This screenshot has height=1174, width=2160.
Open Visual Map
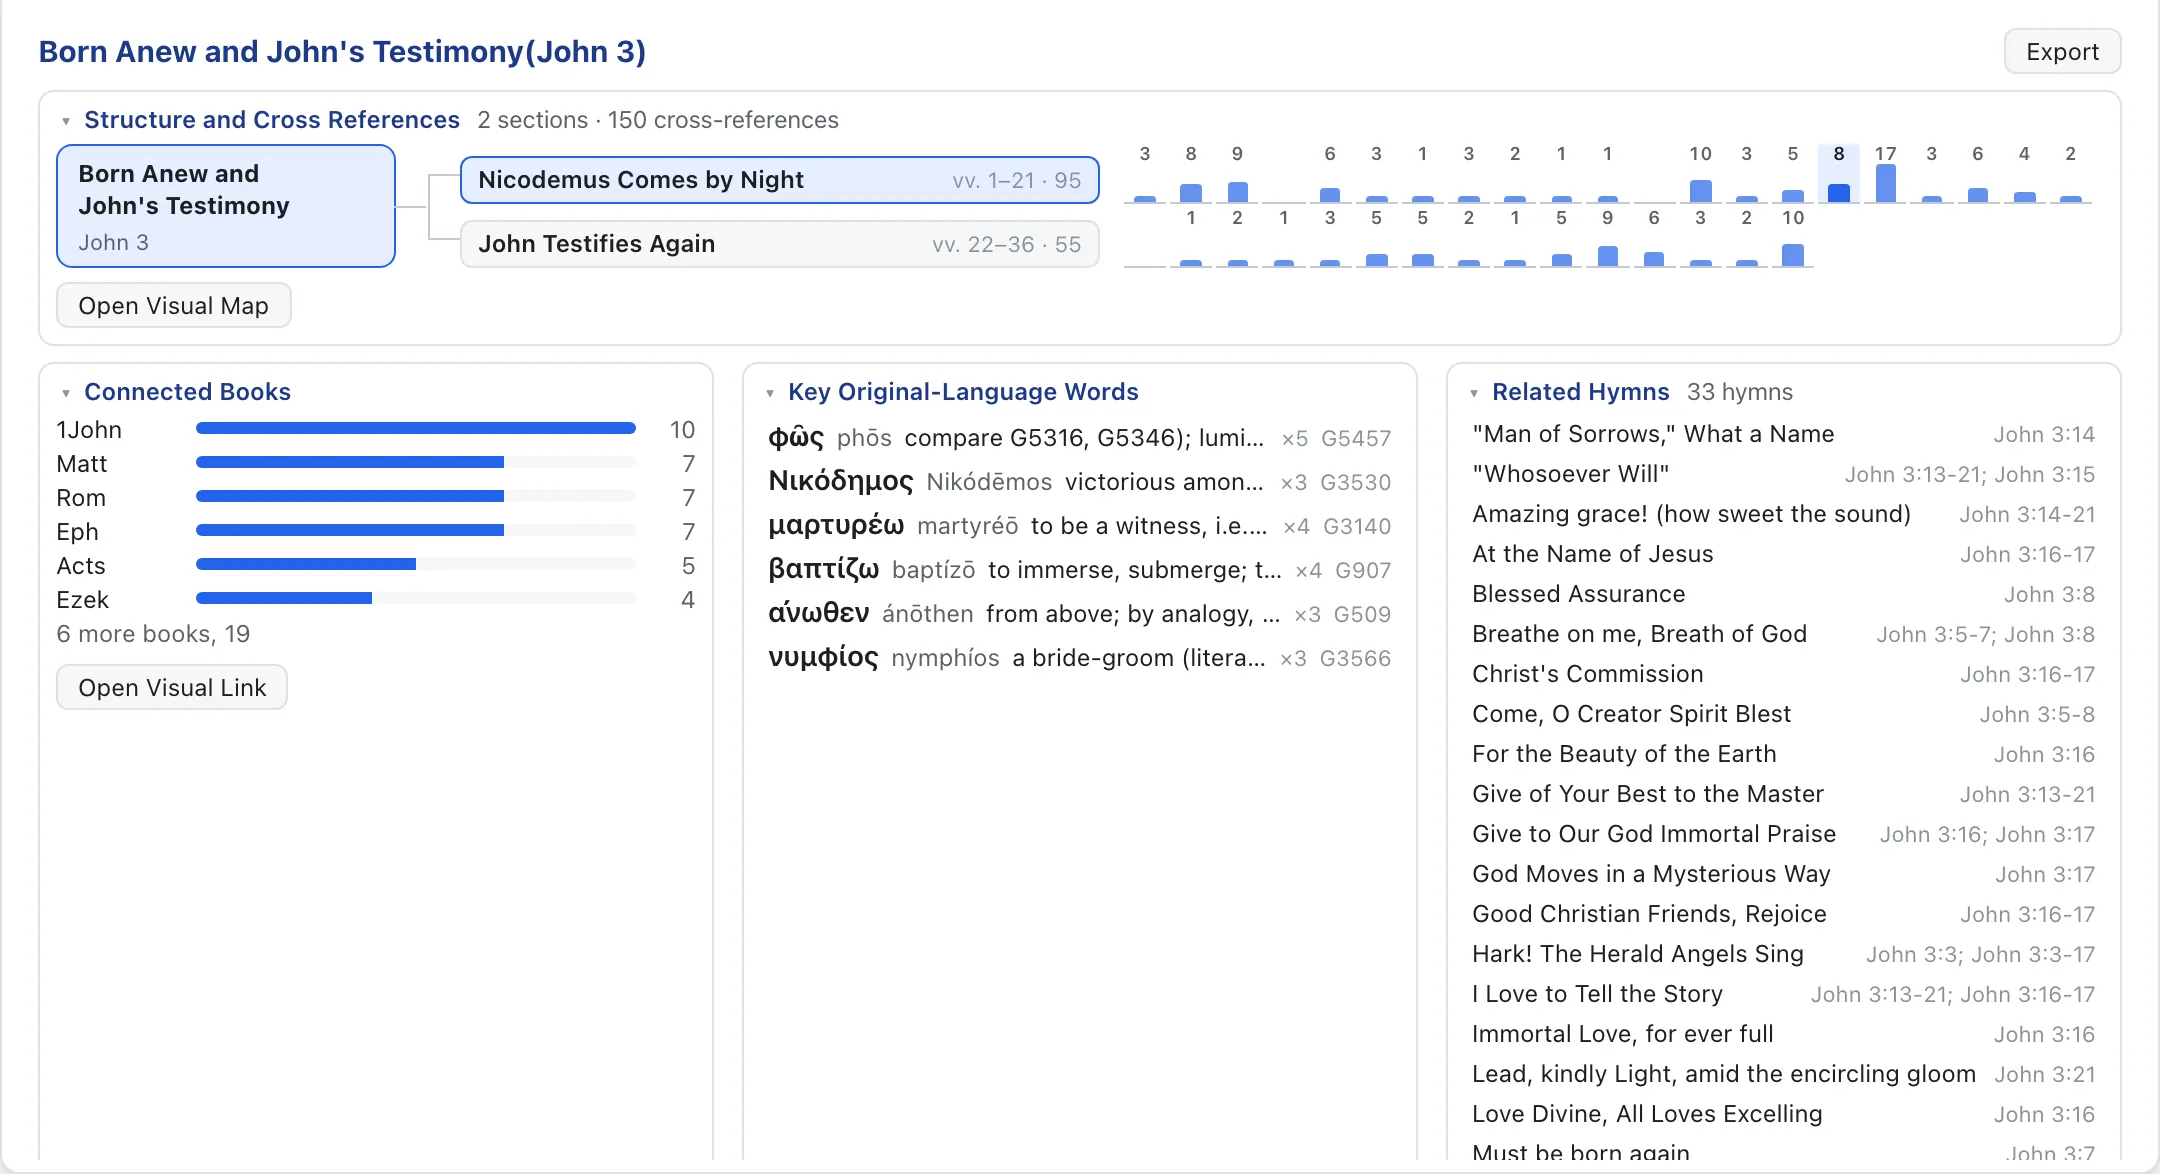tap(173, 305)
